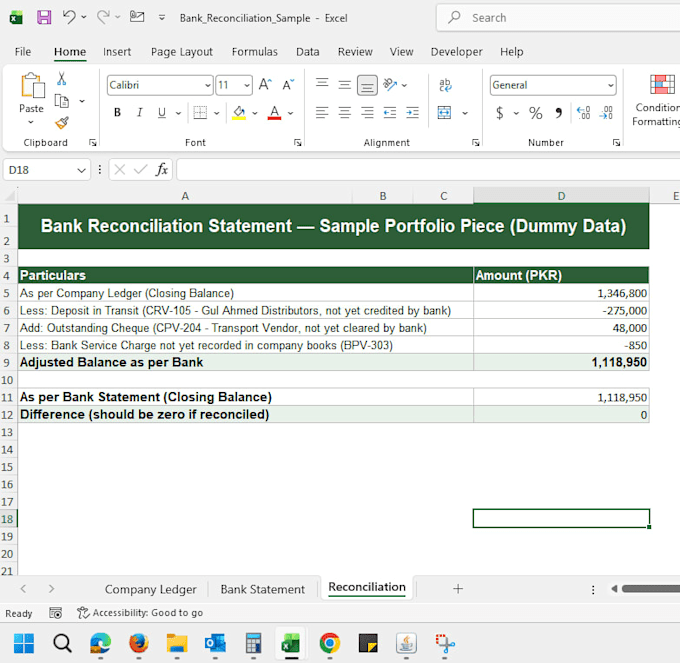The image size is (680, 663).
Task: Click the Percent Style icon
Action: 536,113
